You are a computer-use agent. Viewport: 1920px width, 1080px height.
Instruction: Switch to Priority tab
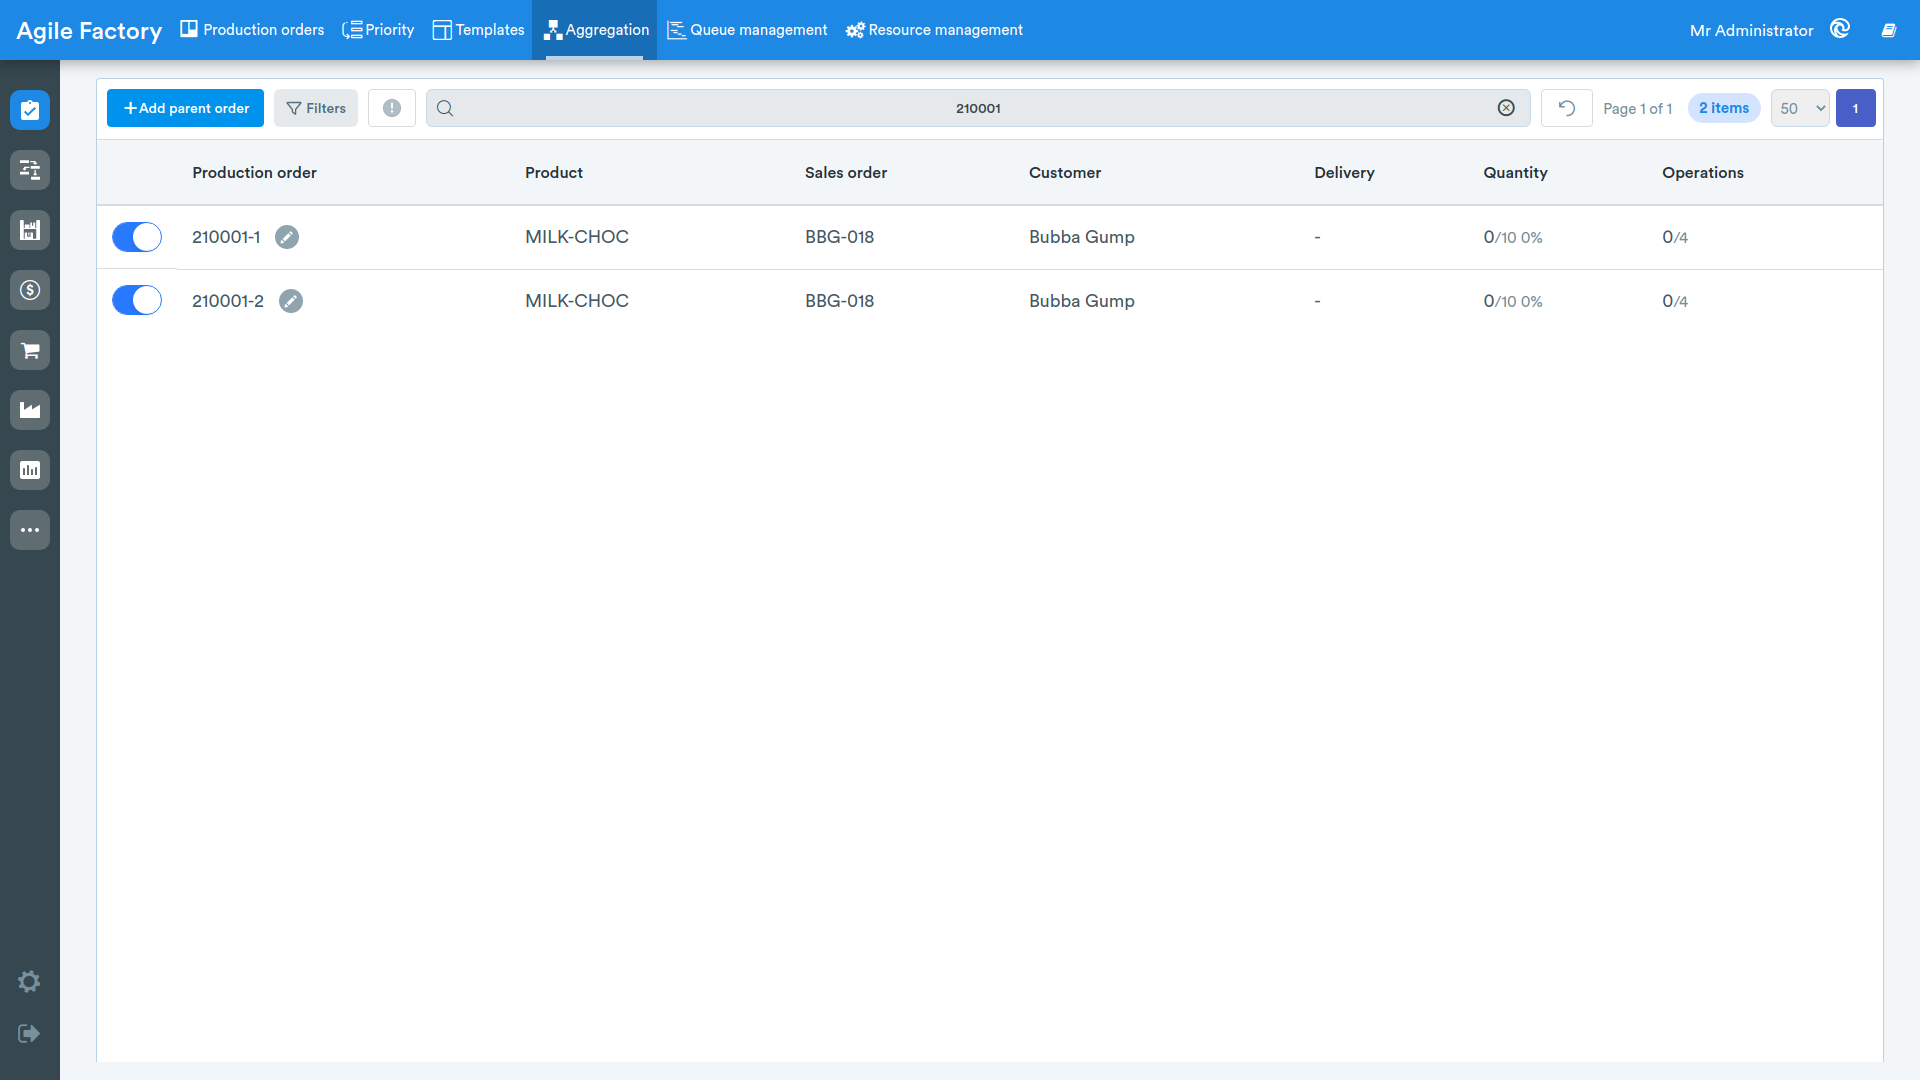[x=378, y=30]
